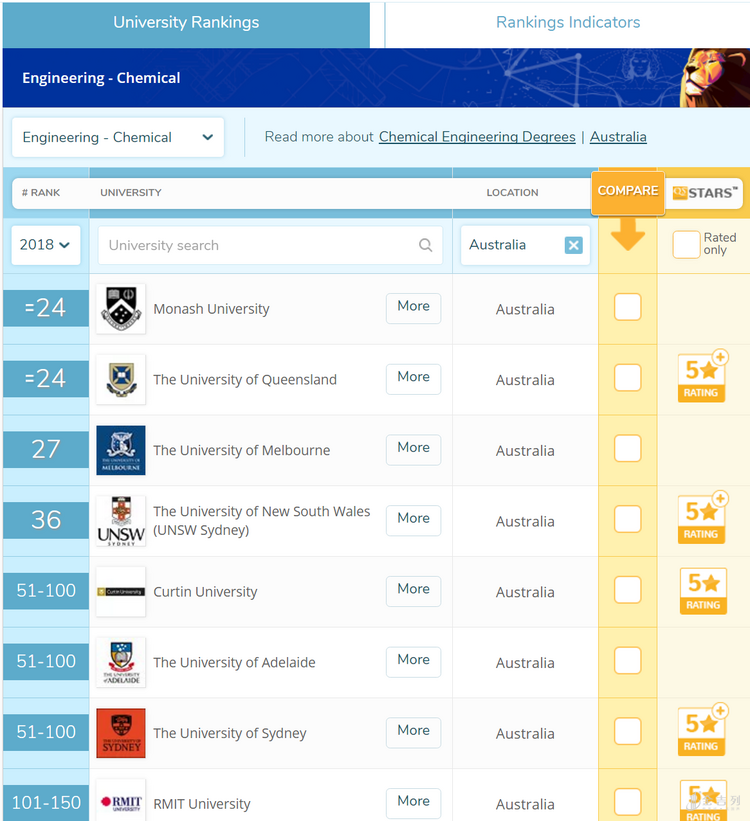Image resolution: width=750 pixels, height=821 pixels.
Task: Open University of Sydney logo
Action: pos(121,733)
